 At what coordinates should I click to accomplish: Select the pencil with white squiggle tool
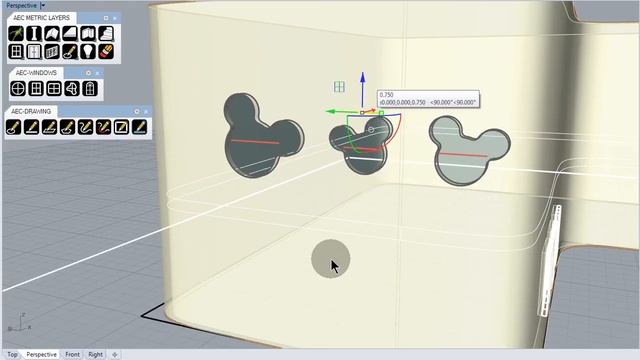pos(85,127)
